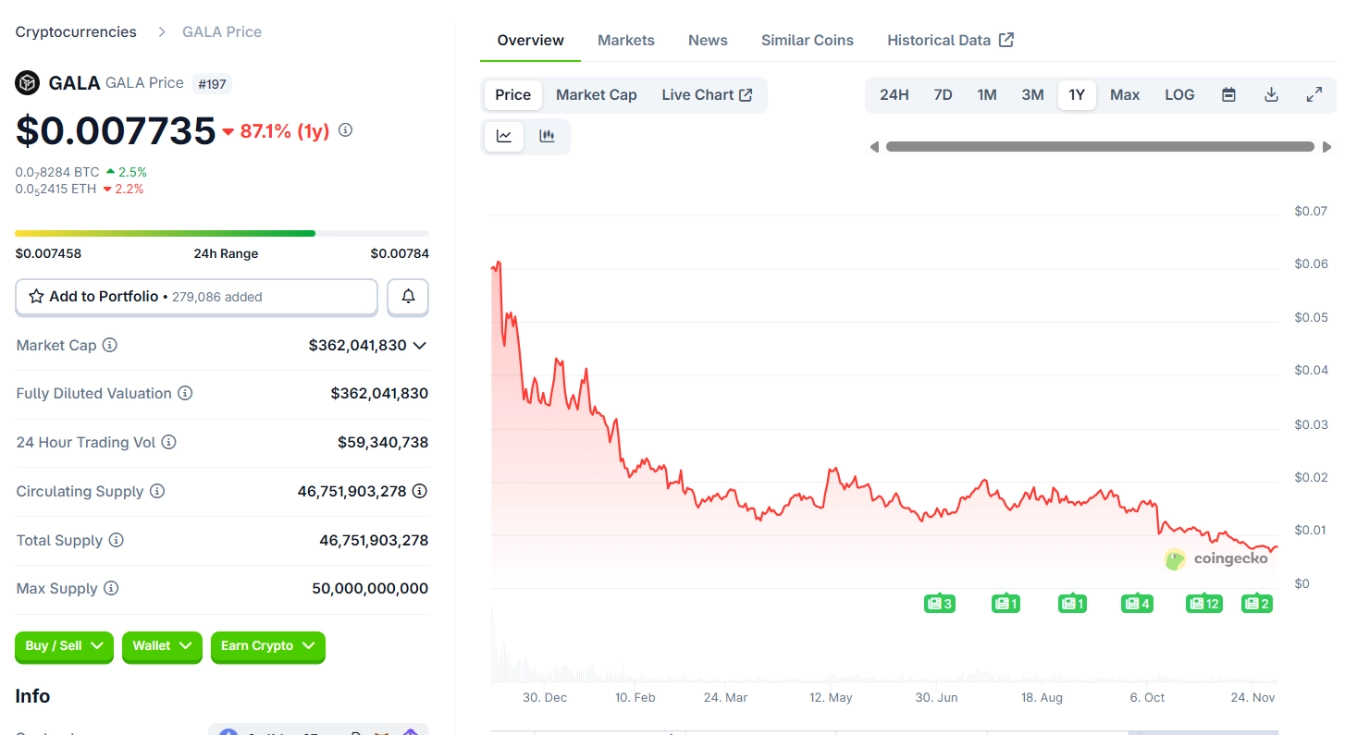Click the chart range scrollbar slider
Viewport: 1357px width, 735px height.
point(1100,147)
